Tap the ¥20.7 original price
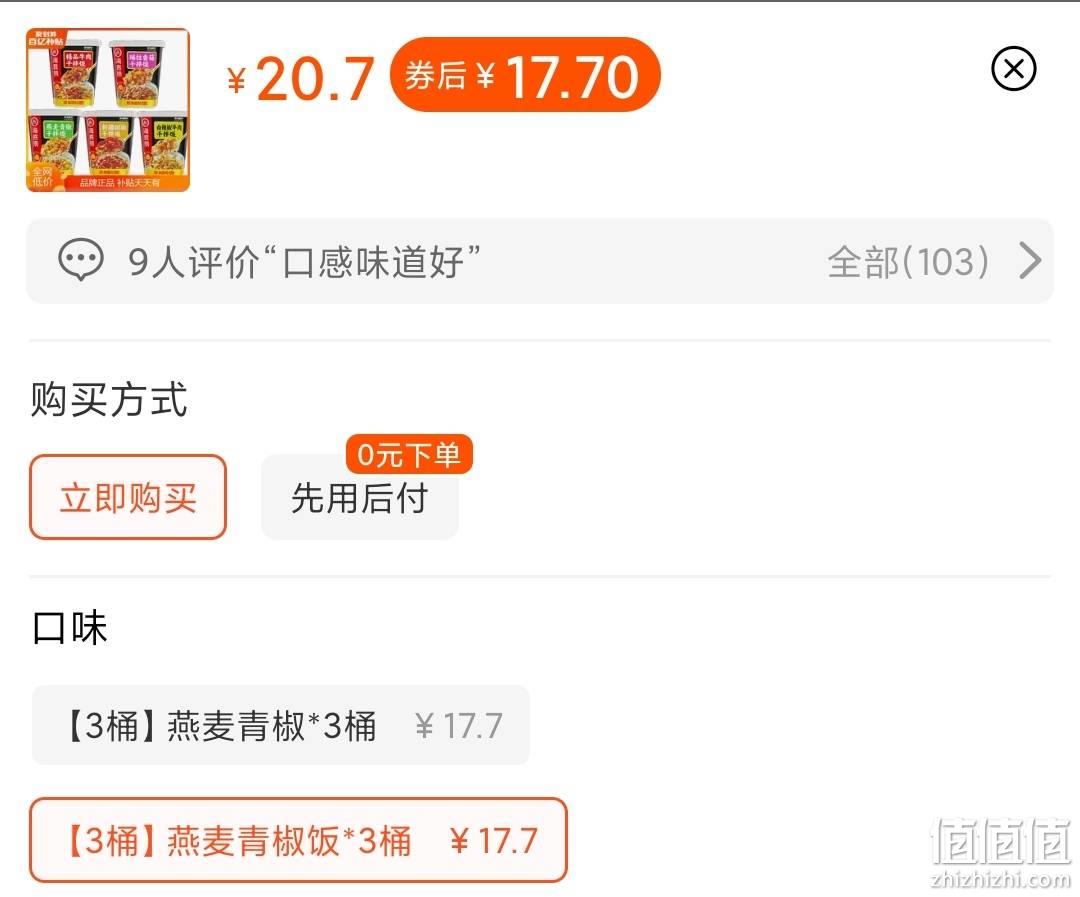Image resolution: width=1080 pixels, height=897 pixels. (x=301, y=79)
